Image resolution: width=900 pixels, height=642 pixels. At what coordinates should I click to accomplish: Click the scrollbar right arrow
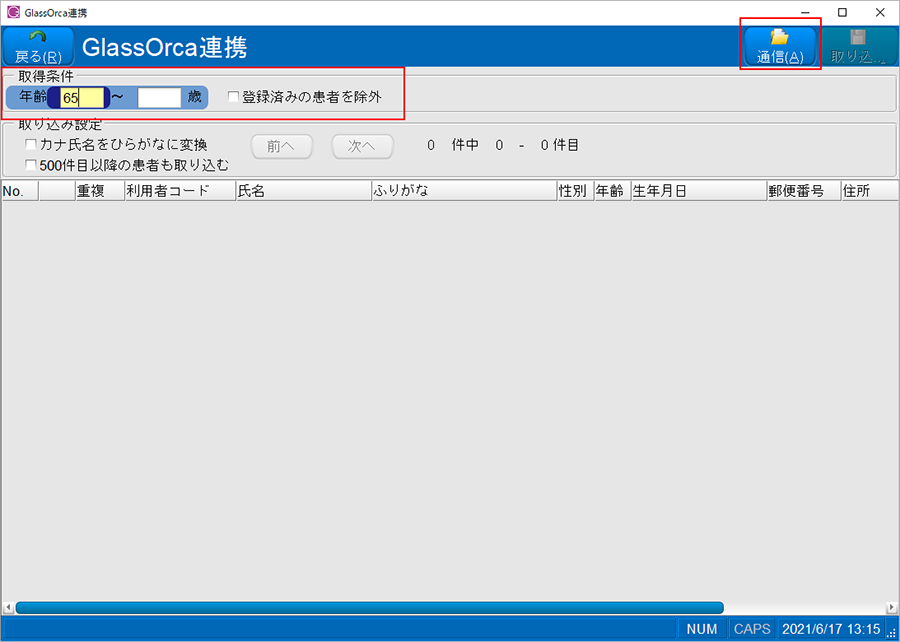click(892, 607)
